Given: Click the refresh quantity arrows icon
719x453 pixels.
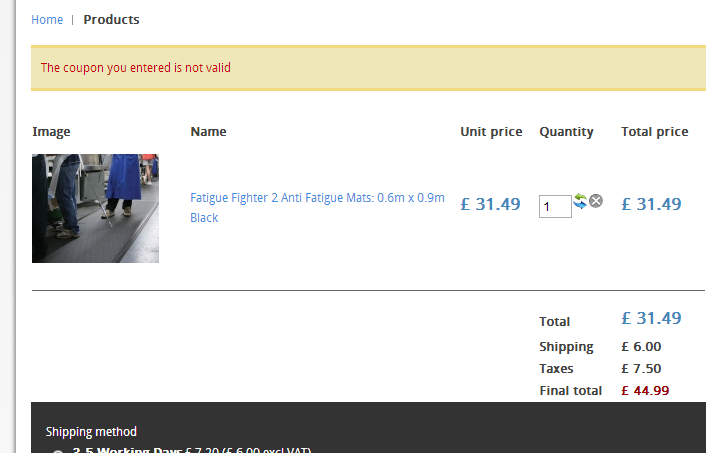Looking at the screenshot, I should pyautogui.click(x=580, y=201).
